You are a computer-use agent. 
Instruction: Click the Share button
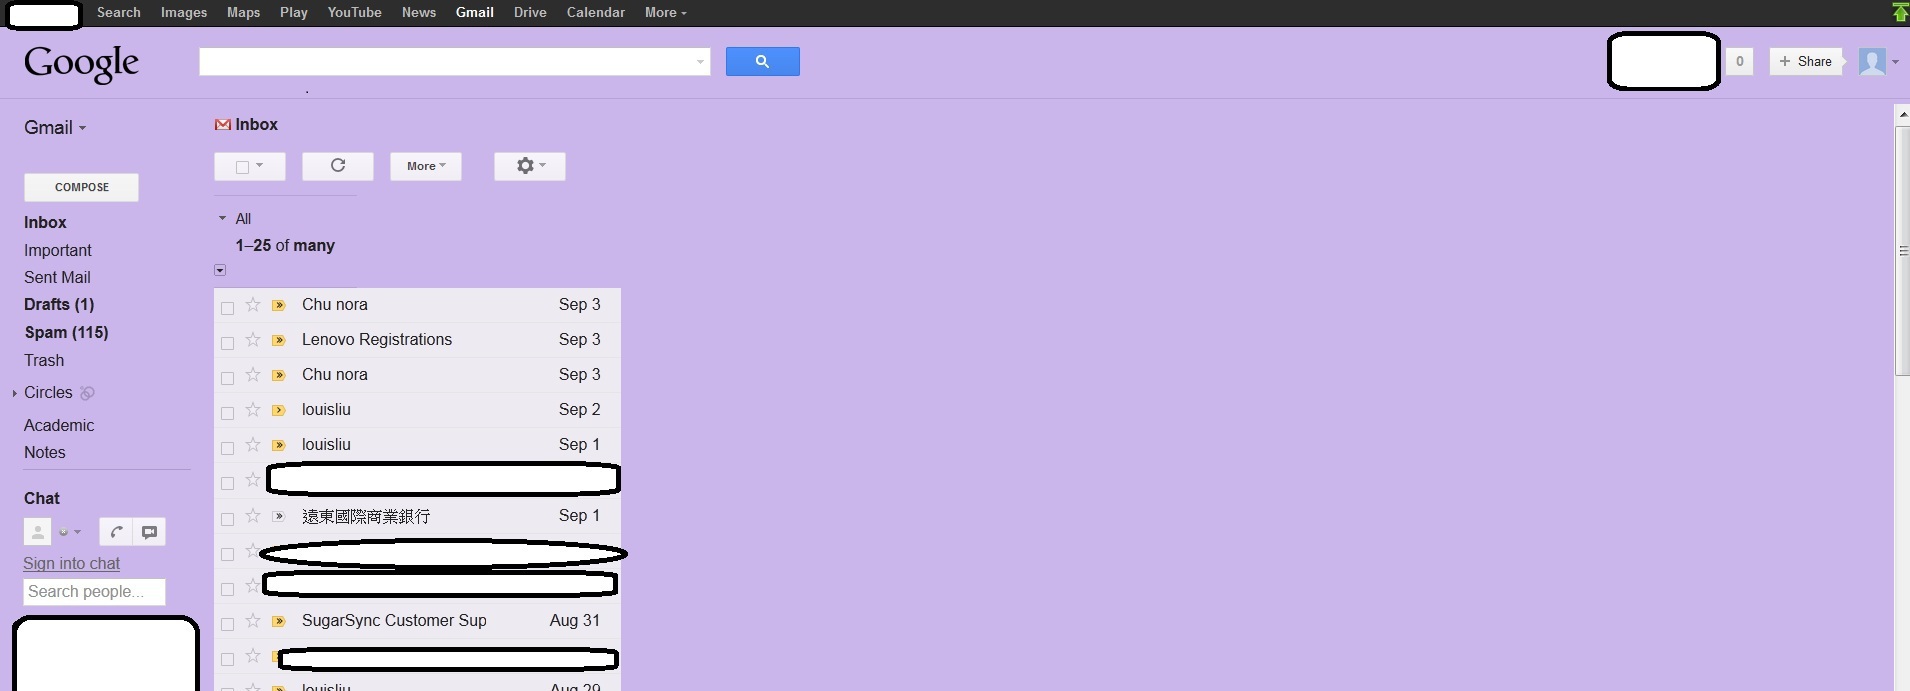[1805, 61]
